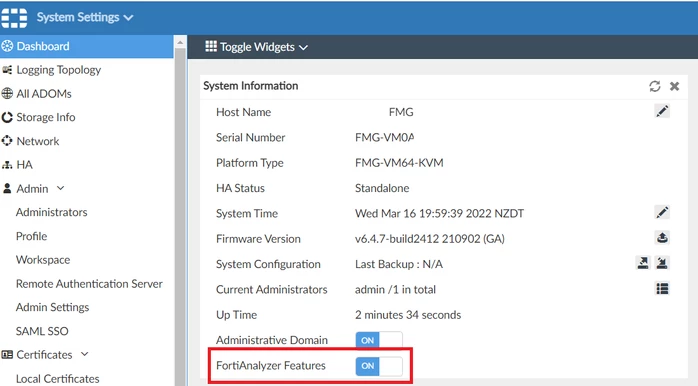
Task: Select Dashboard in the sidebar
Action: [x=86, y=46]
